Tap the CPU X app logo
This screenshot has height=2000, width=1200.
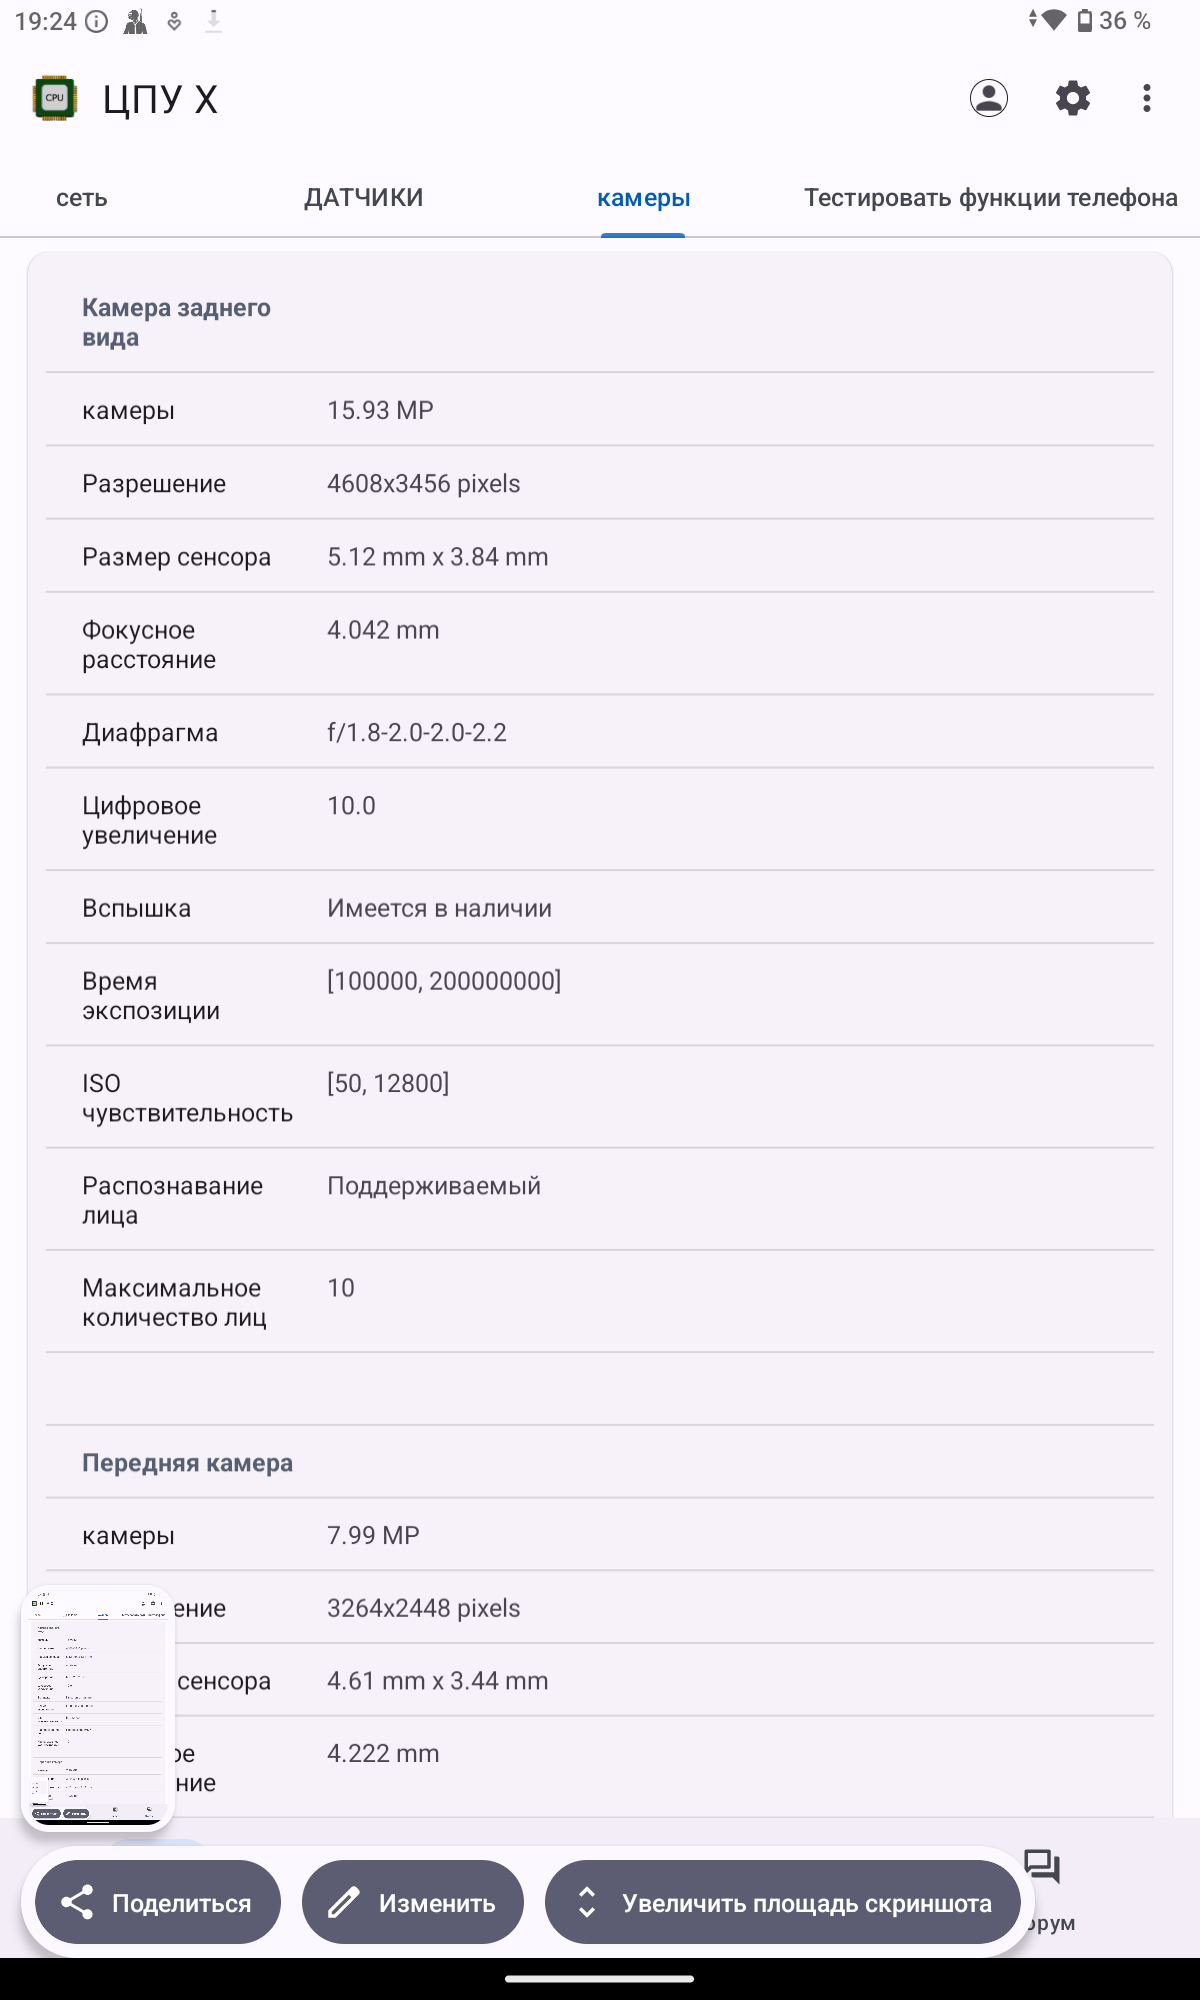click(55, 98)
